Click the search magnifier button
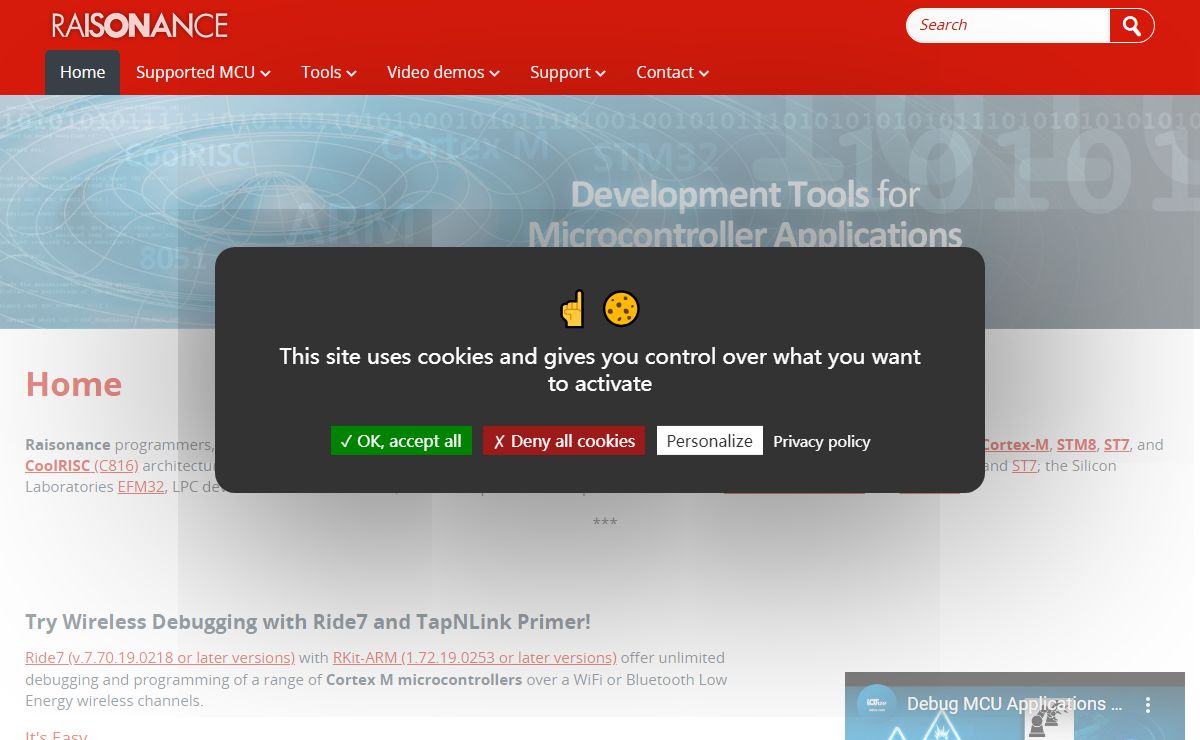Image resolution: width=1200 pixels, height=740 pixels. pyautogui.click(x=1132, y=26)
